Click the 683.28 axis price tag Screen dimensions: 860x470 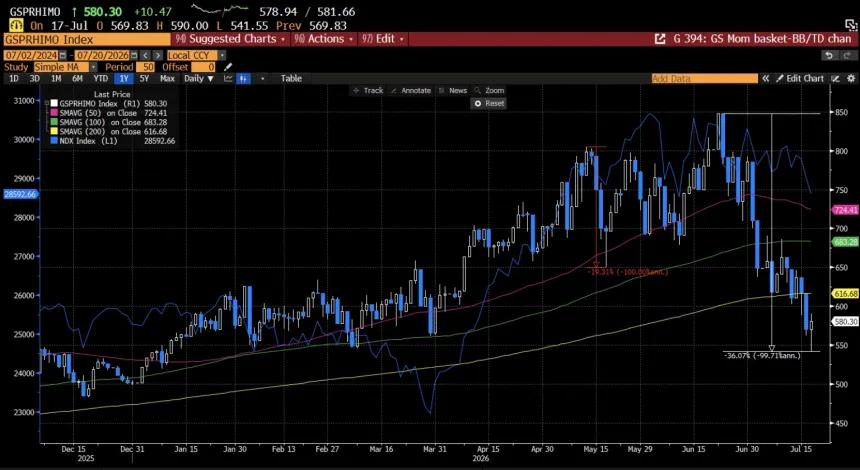[845, 242]
